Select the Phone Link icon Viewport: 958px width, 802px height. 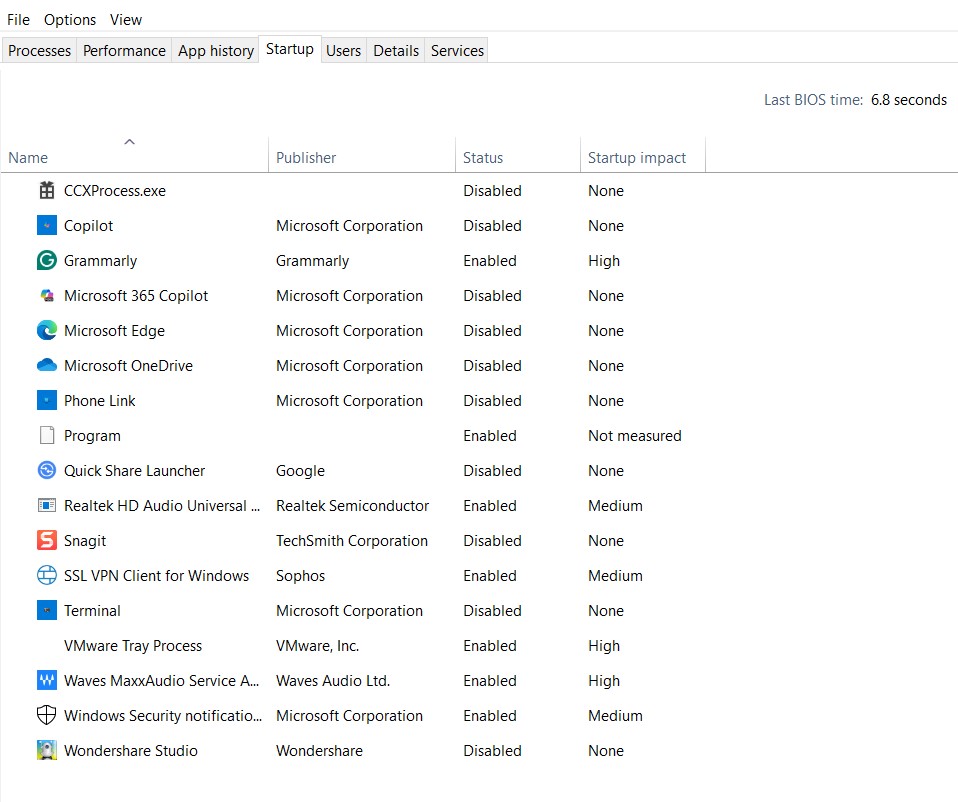[x=46, y=401]
